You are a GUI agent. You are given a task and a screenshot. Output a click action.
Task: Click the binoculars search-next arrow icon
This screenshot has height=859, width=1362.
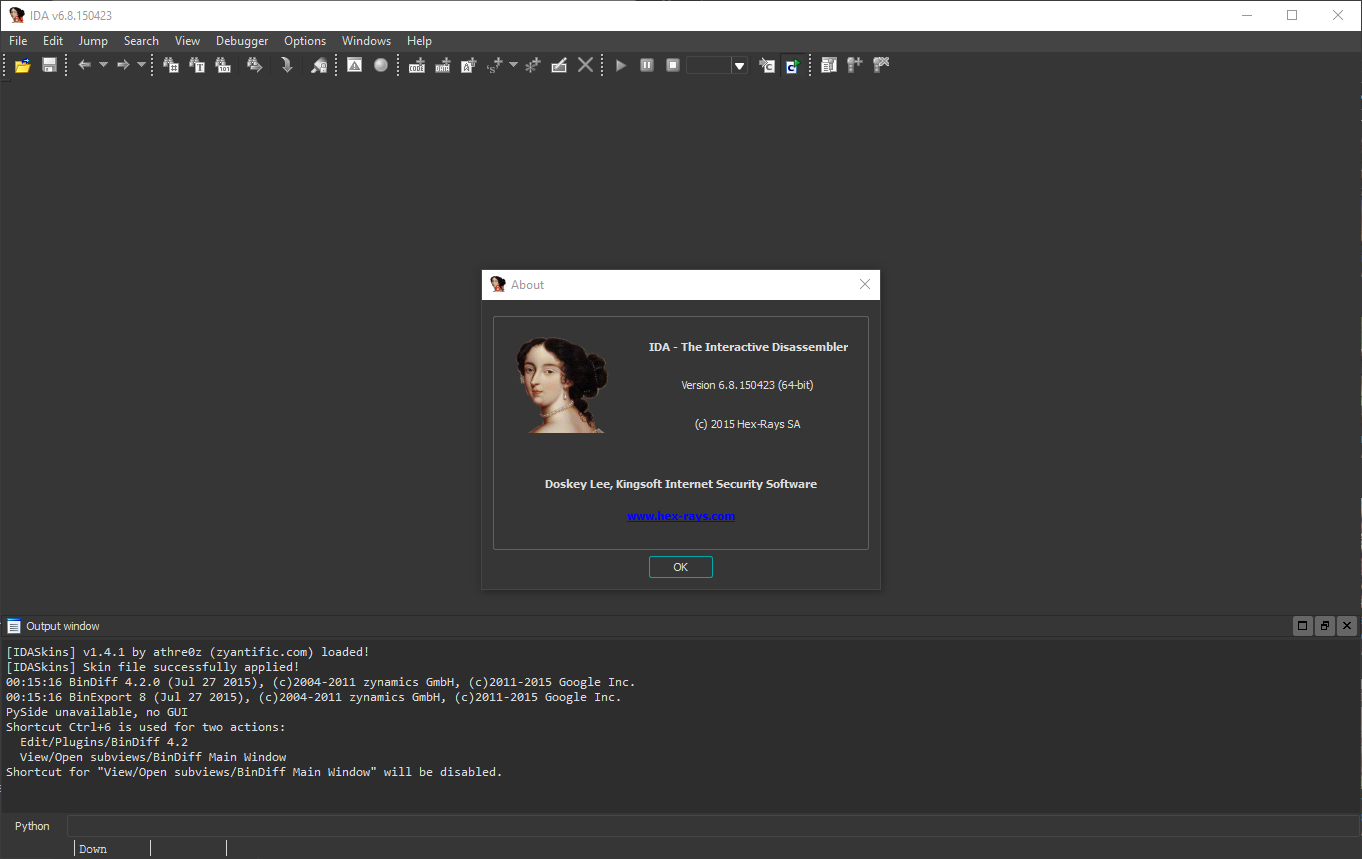(x=254, y=65)
